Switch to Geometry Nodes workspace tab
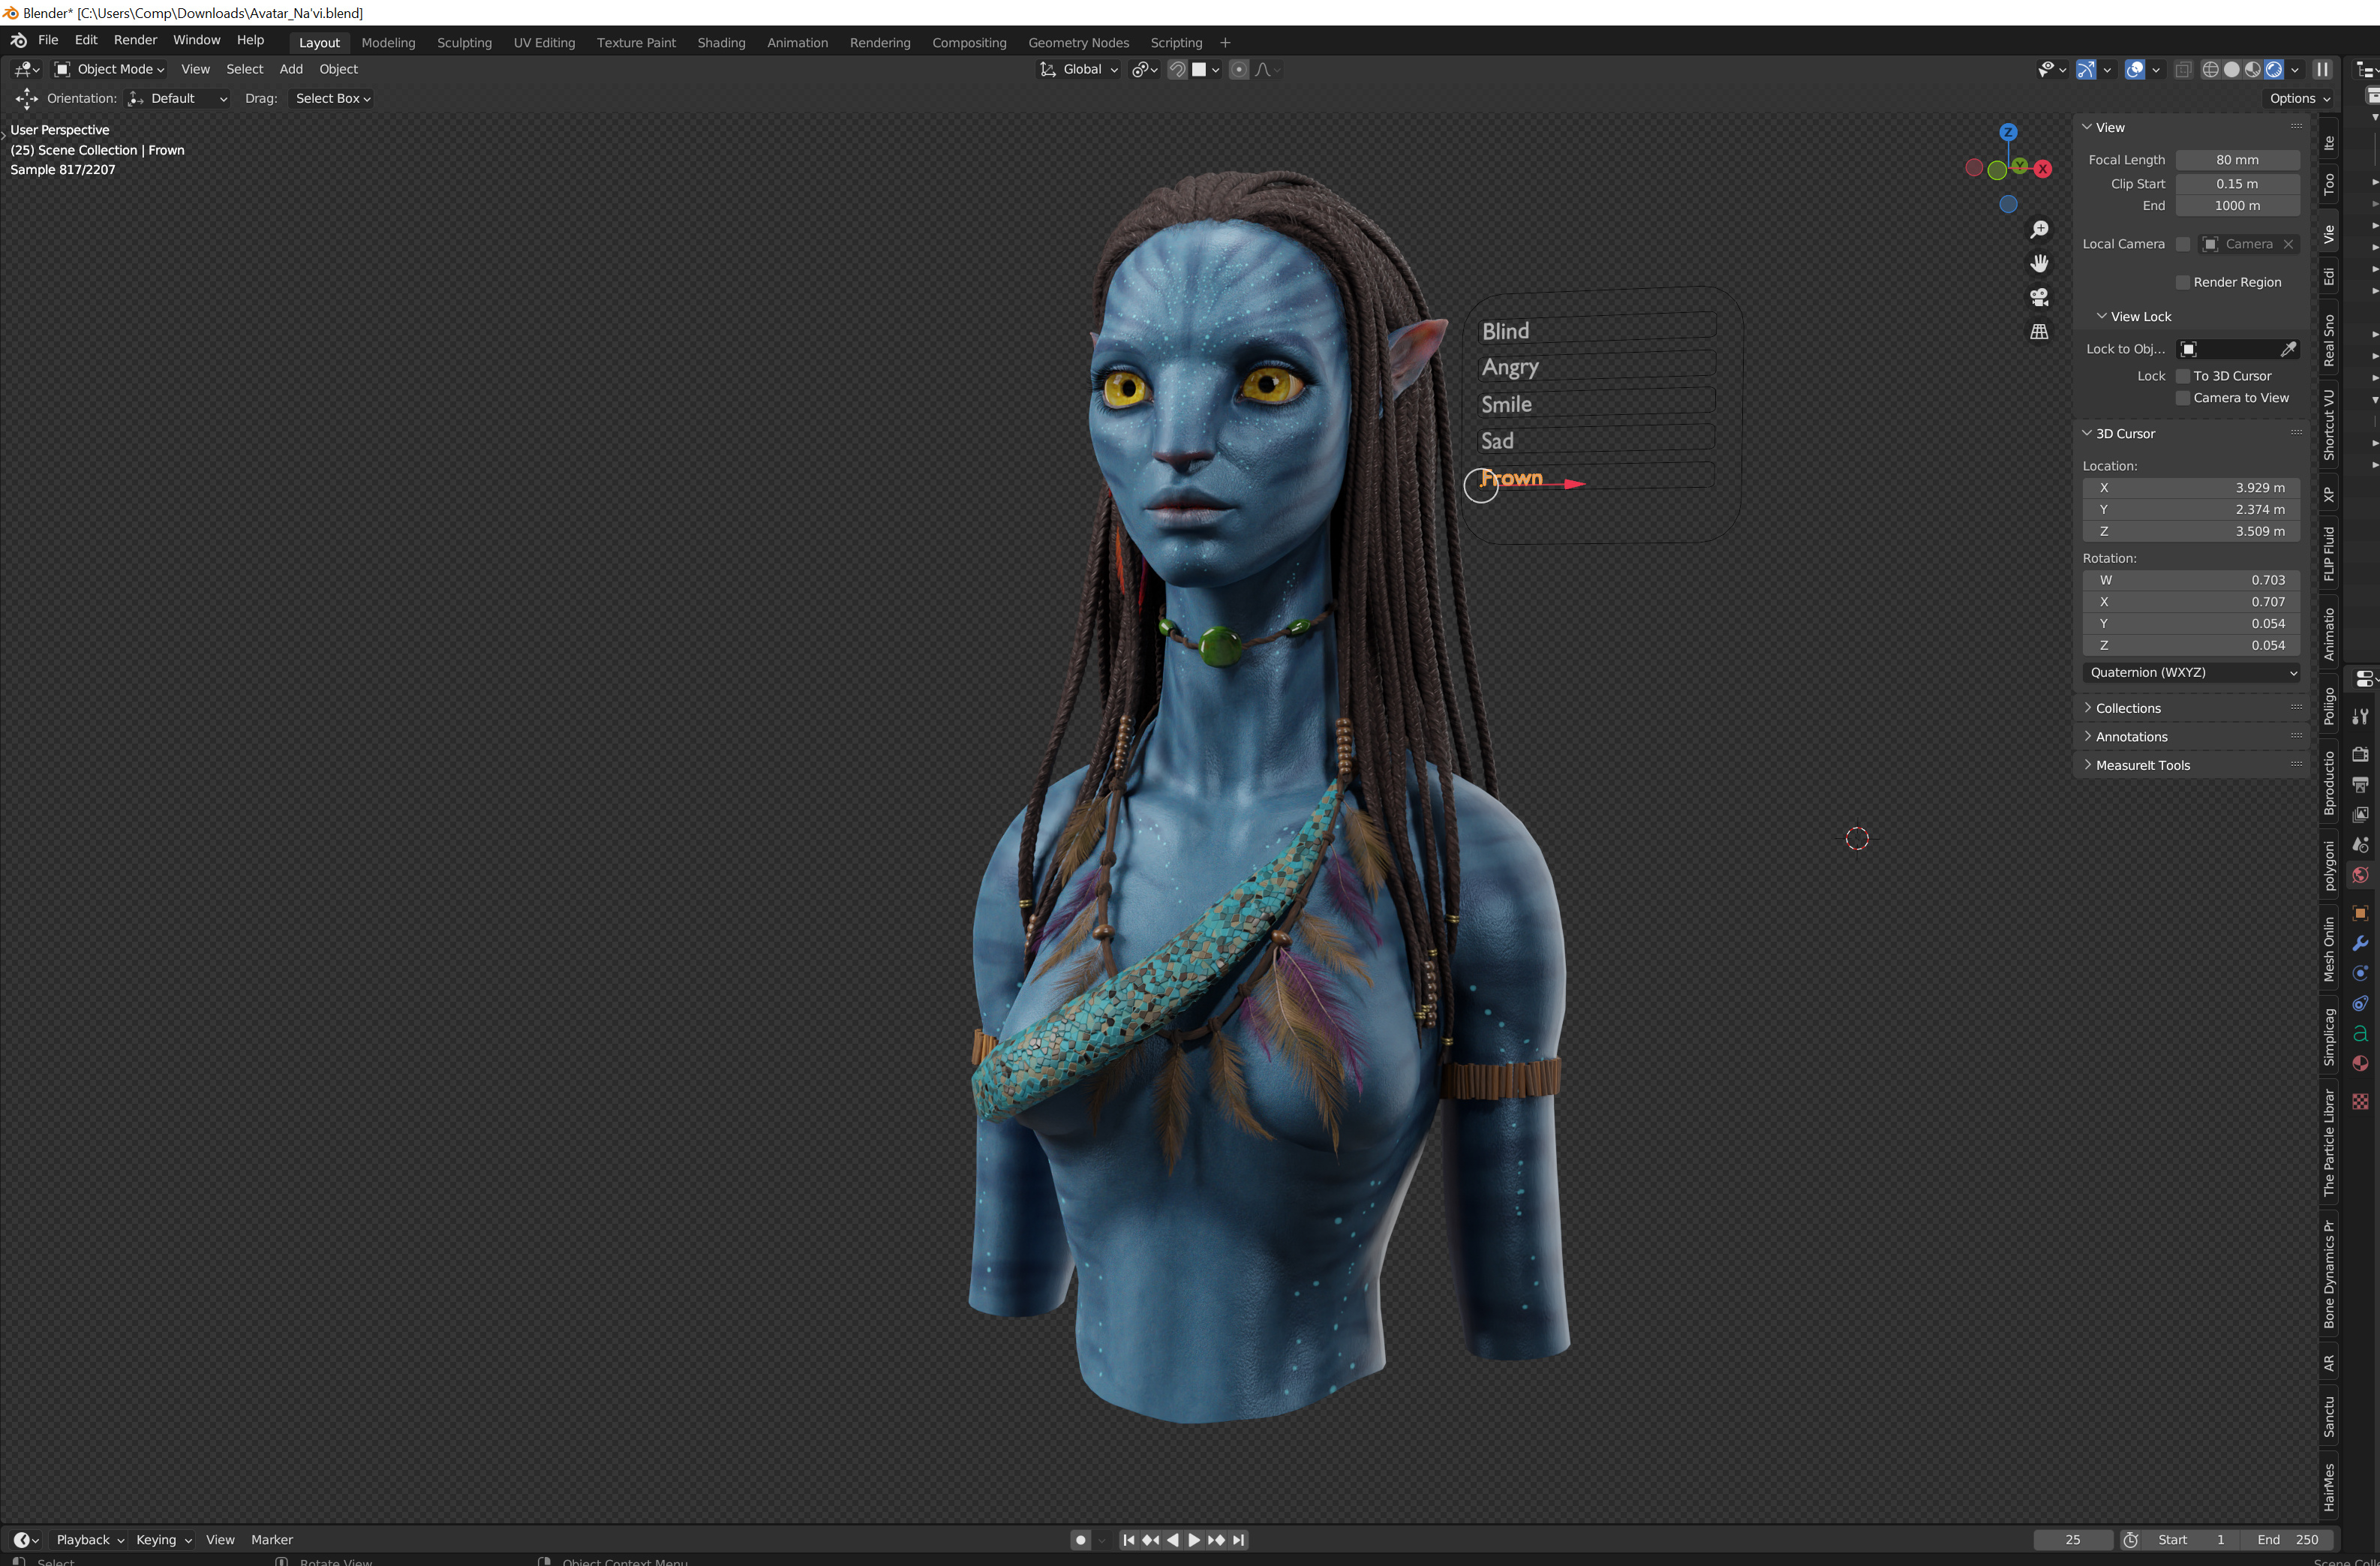 pos(1078,43)
